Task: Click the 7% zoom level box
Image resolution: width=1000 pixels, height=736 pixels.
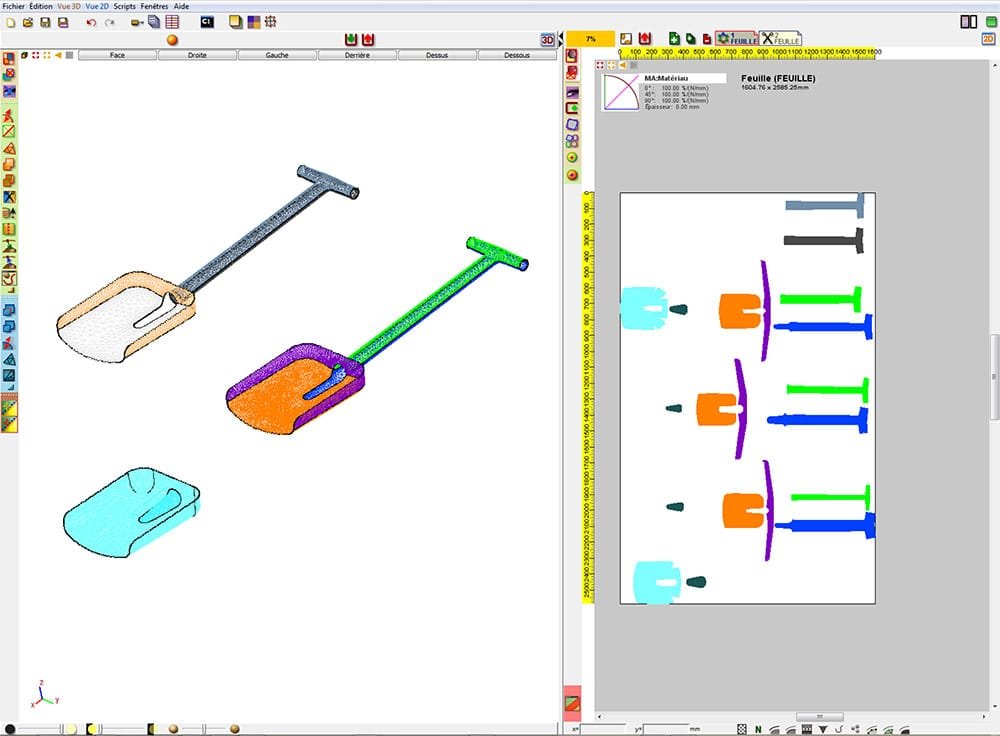Action: pos(591,38)
